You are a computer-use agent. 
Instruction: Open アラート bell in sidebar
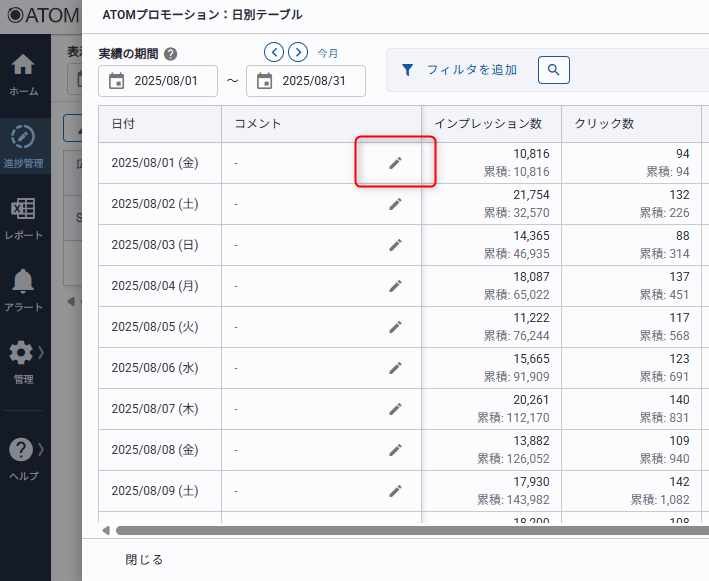coord(23,291)
